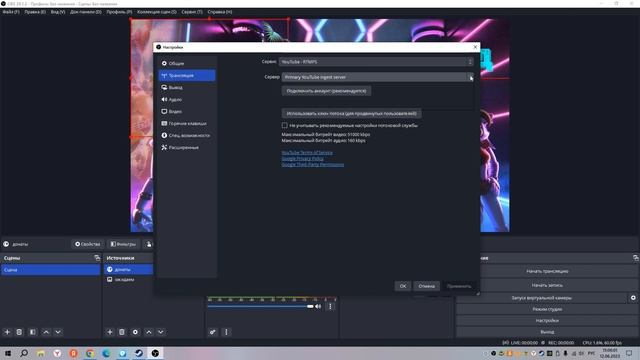Open Microsoft Edge from the taskbar
The image size is (640, 360).
[x=106, y=353]
